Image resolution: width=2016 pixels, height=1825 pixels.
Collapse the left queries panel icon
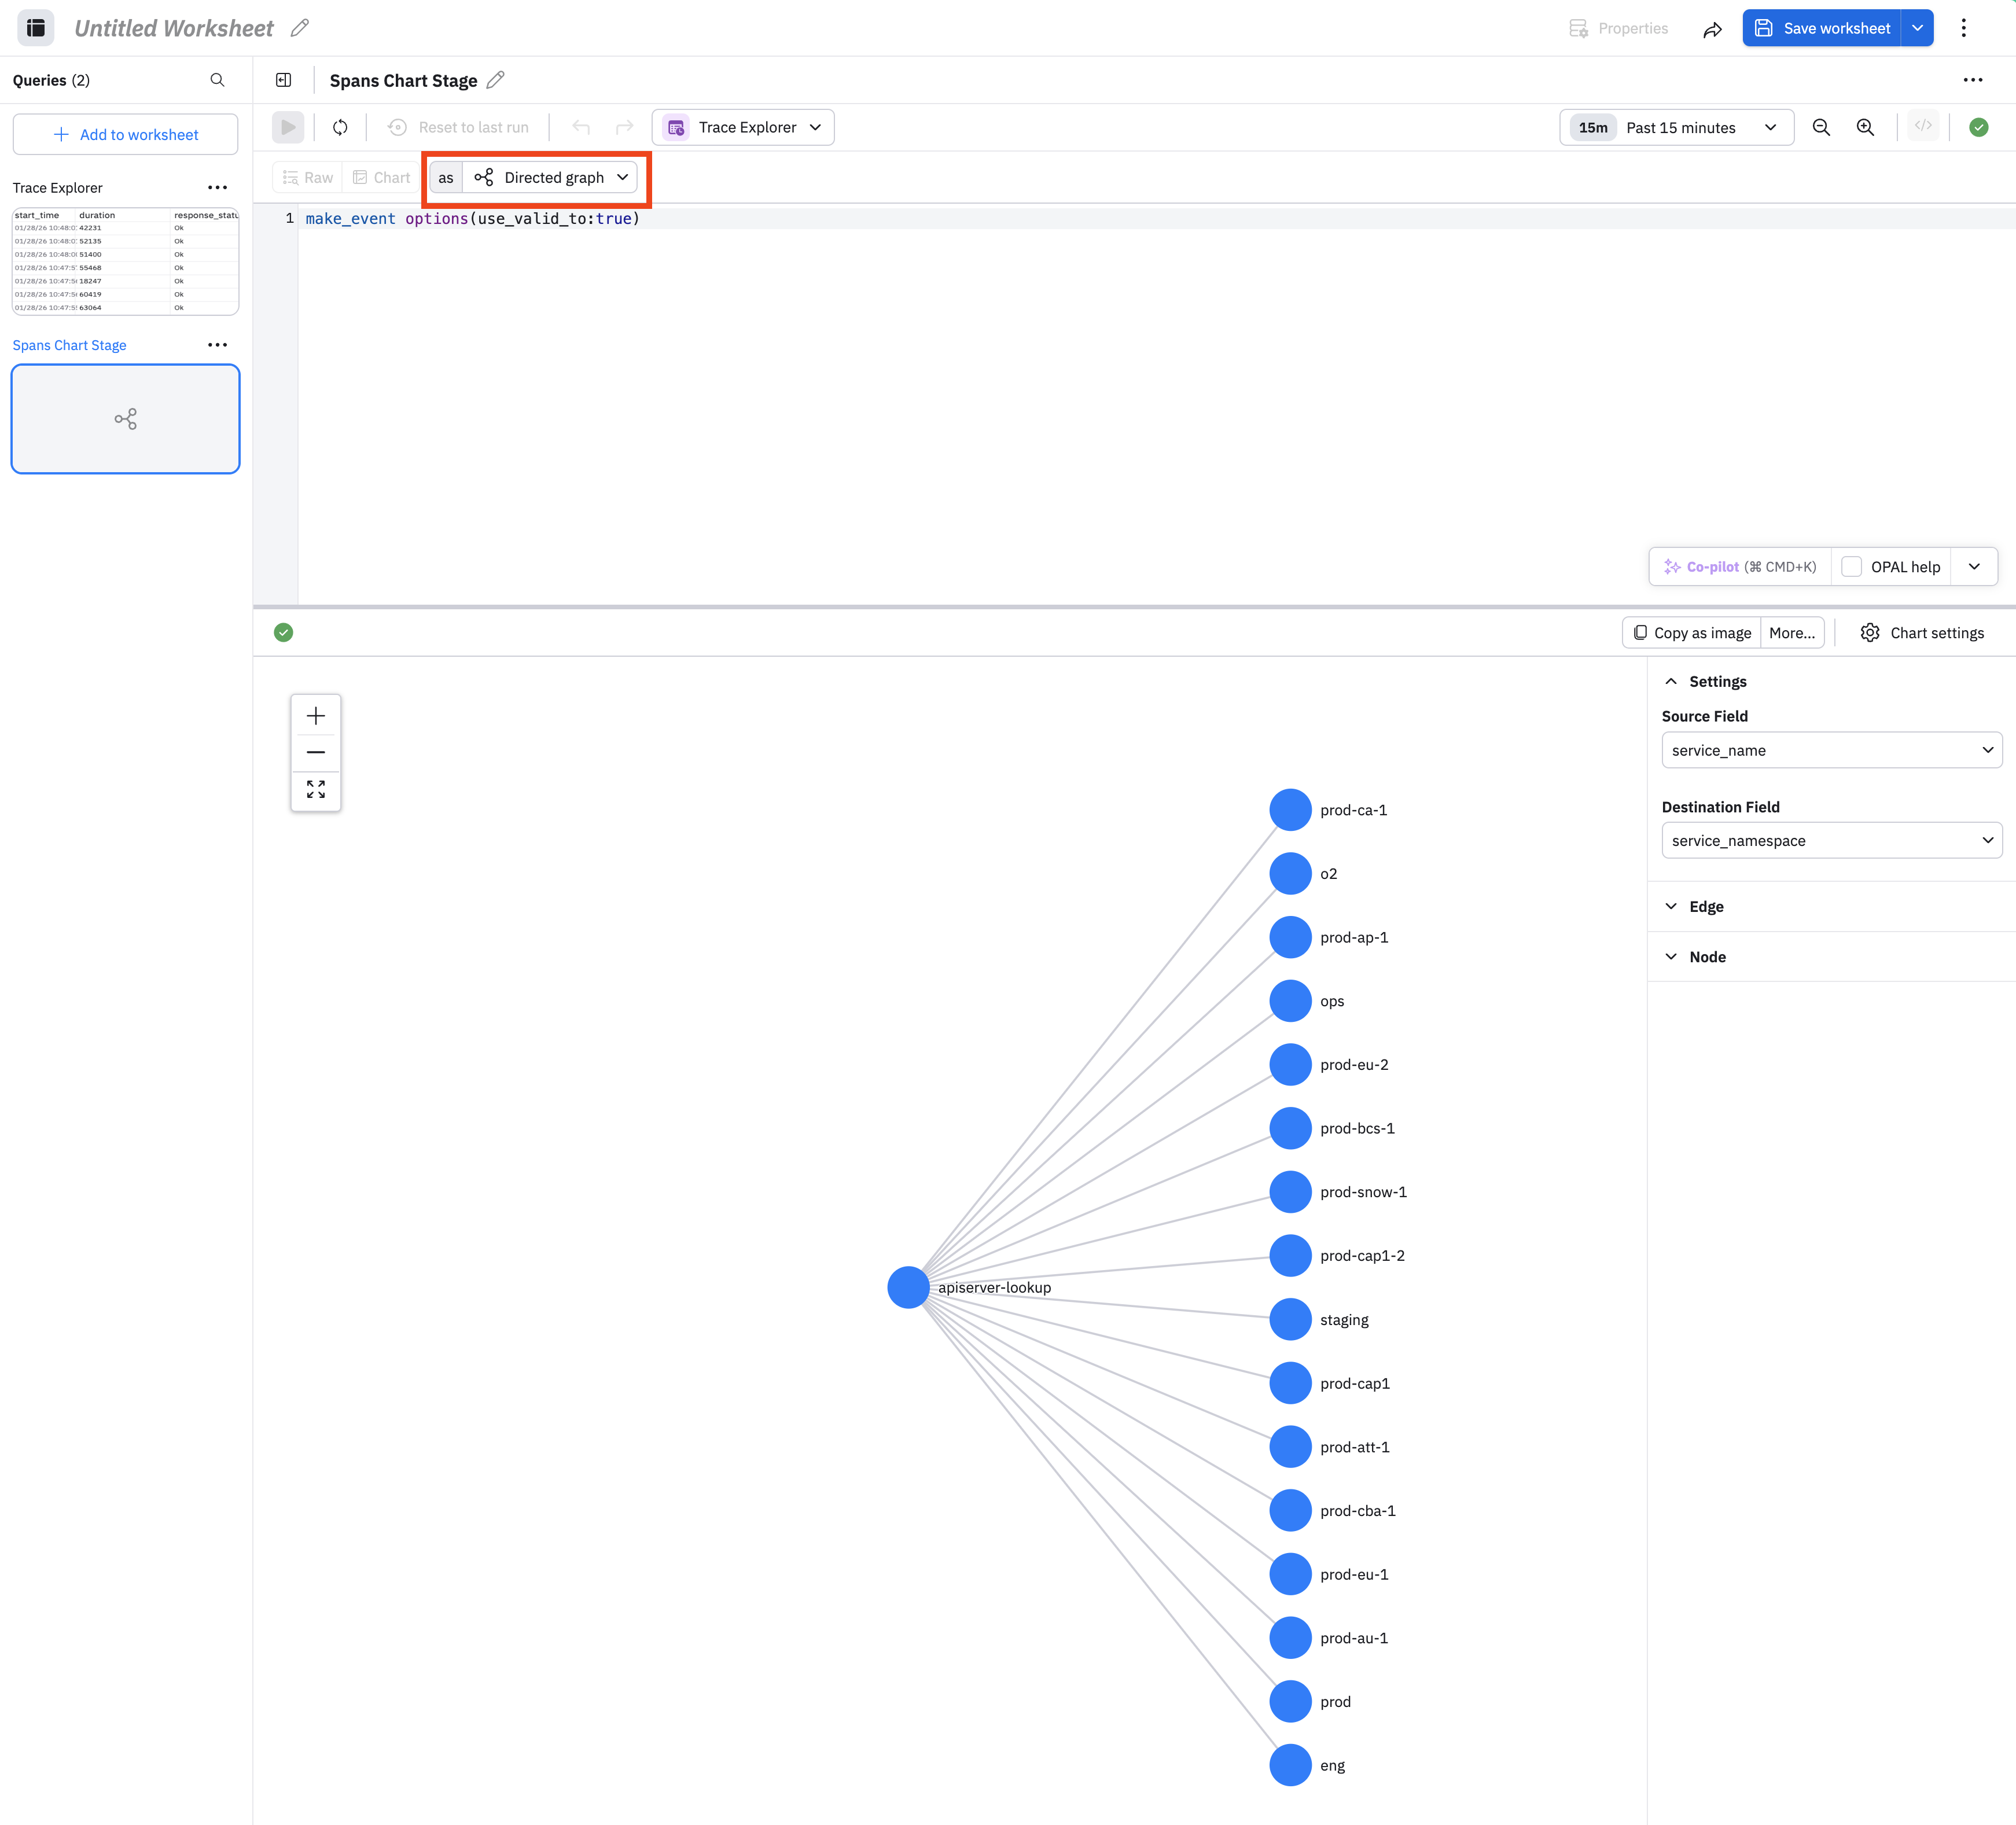(284, 80)
